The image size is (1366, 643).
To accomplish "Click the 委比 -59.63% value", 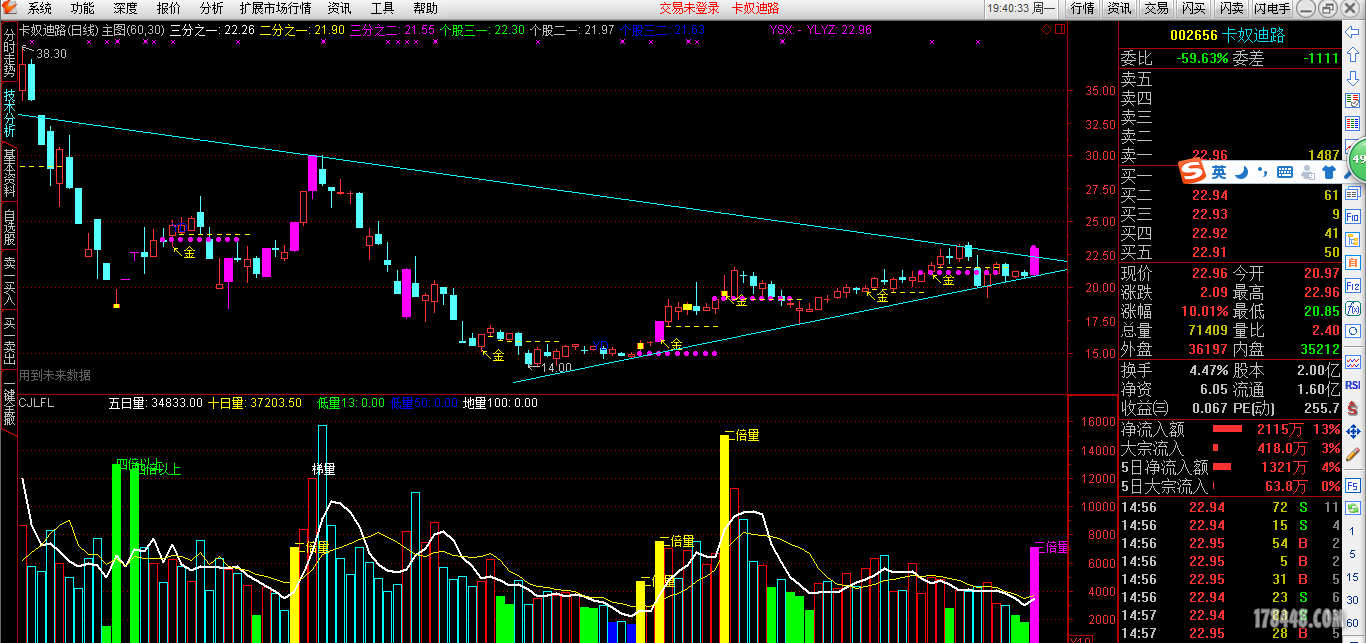I will tap(1202, 58).
